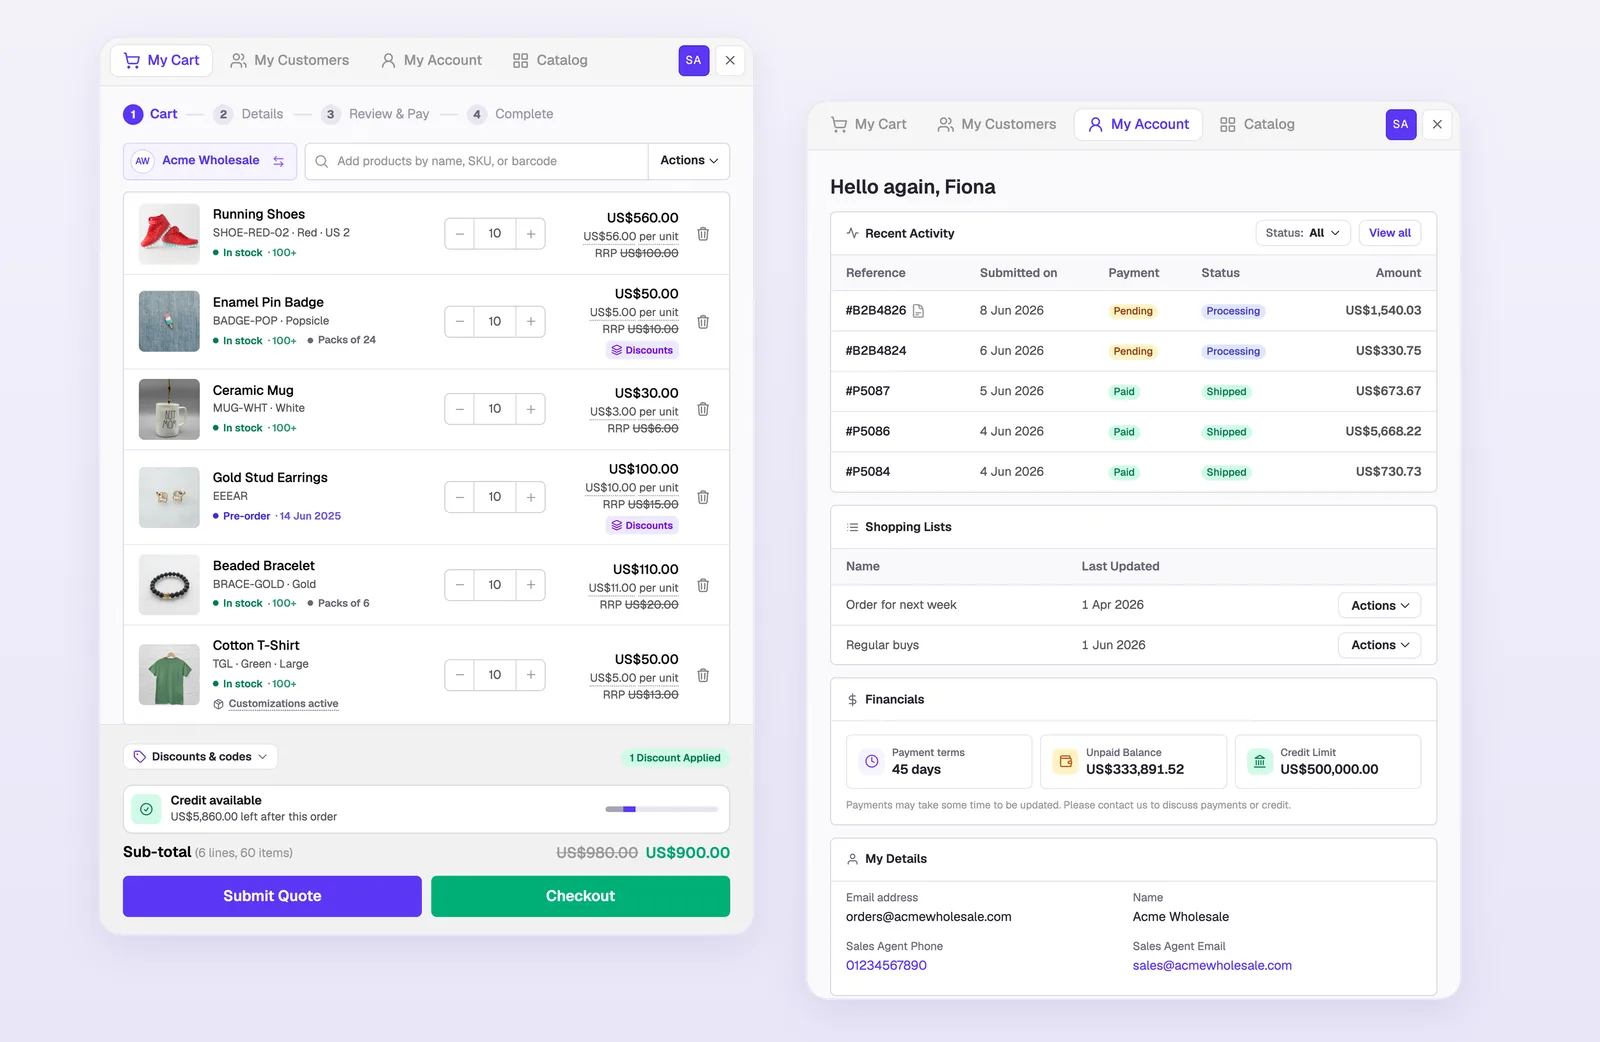Click the credit available check icon
The height and width of the screenshot is (1042, 1600).
(x=147, y=809)
